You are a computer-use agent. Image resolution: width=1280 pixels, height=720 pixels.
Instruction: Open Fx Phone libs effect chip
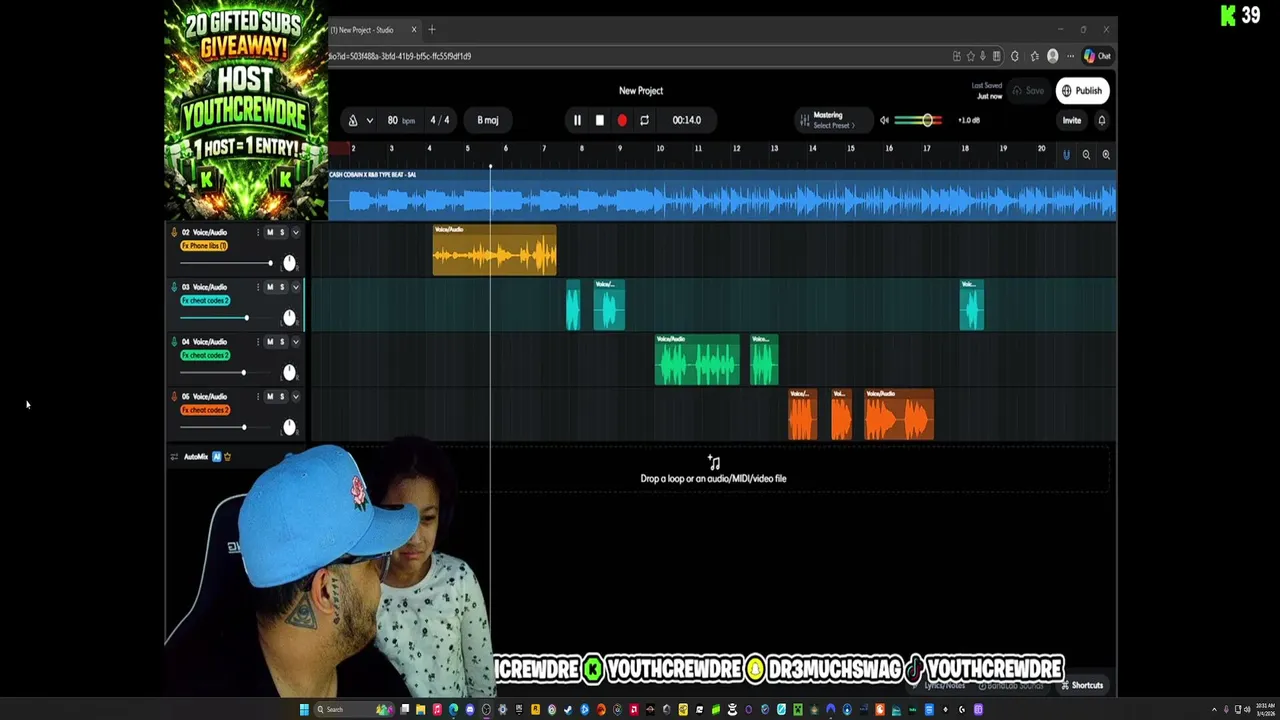(204, 246)
